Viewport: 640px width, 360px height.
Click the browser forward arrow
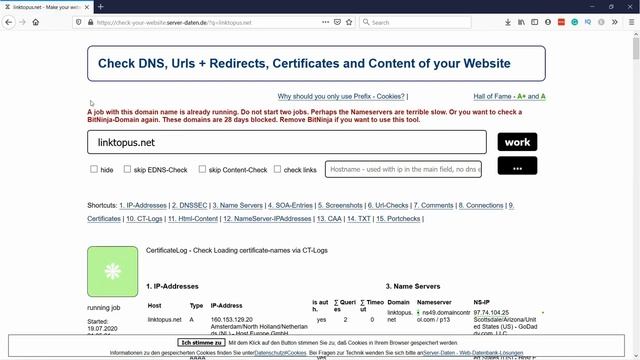[x=22, y=22]
